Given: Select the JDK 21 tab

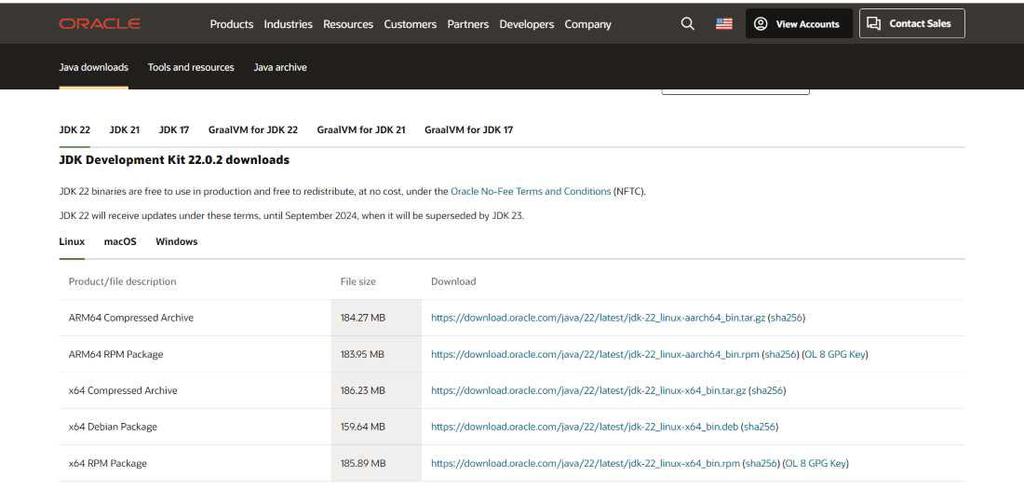Looking at the screenshot, I should (x=124, y=130).
